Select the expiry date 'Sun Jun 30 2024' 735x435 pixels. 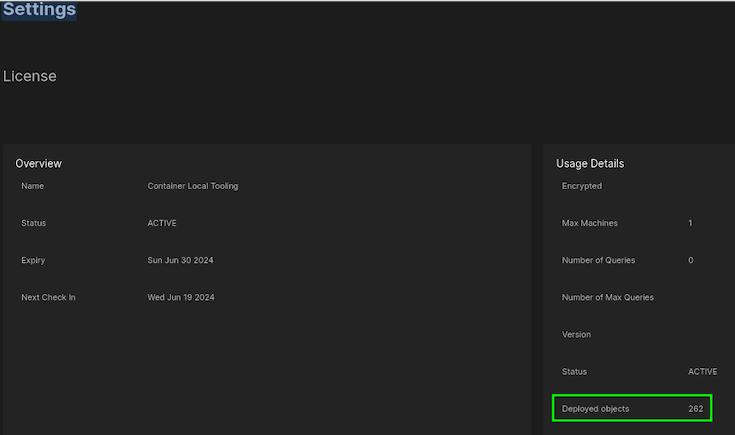tap(180, 260)
